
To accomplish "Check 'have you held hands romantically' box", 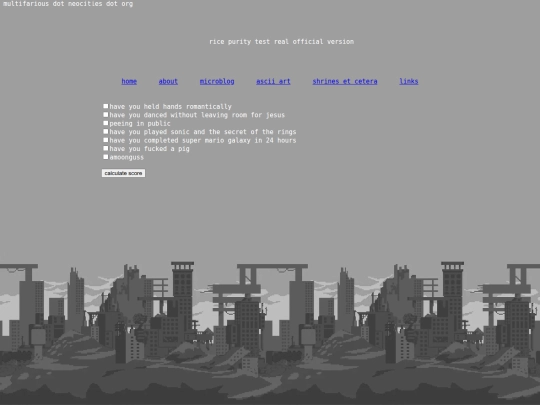I will (106, 106).
